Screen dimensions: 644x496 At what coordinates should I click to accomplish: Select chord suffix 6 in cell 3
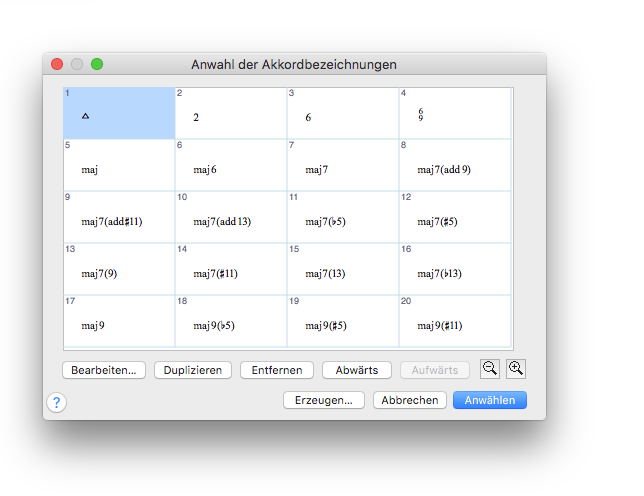pyautogui.click(x=343, y=113)
